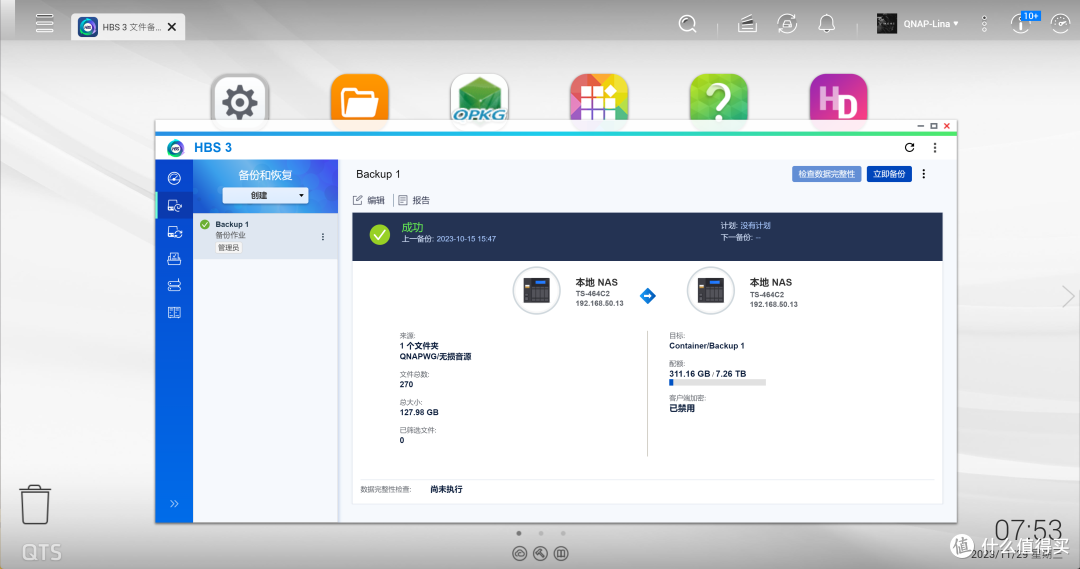Open HBS 3 title bar more options menu
Viewport: 1080px width, 569px height.
935,147
